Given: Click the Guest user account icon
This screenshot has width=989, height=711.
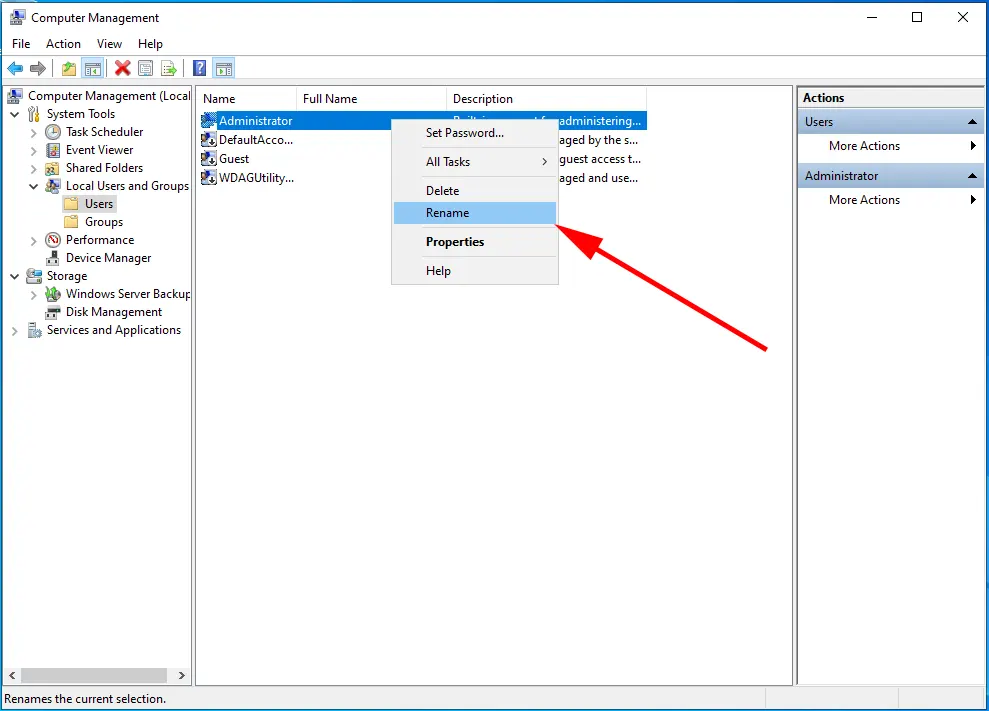Looking at the screenshot, I should point(209,158).
